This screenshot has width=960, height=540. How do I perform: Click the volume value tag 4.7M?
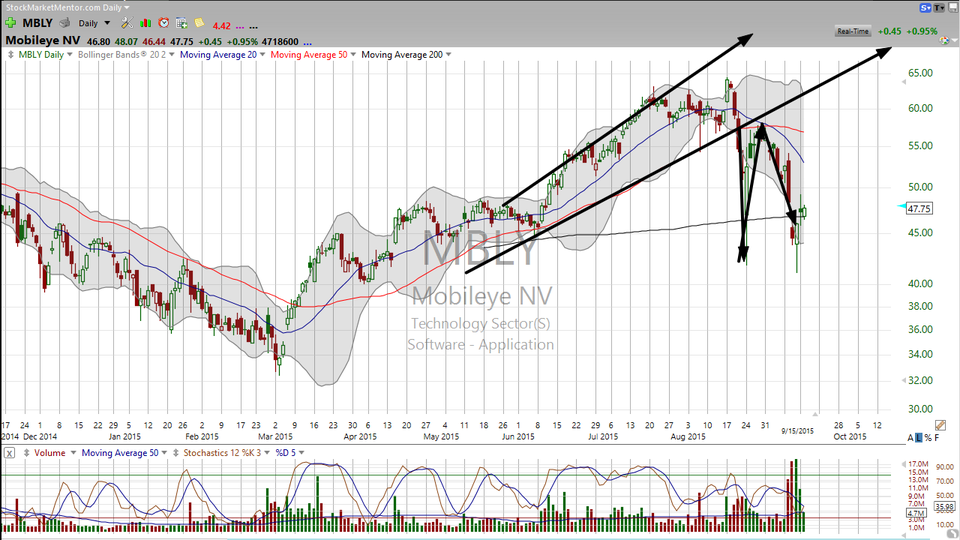915,513
